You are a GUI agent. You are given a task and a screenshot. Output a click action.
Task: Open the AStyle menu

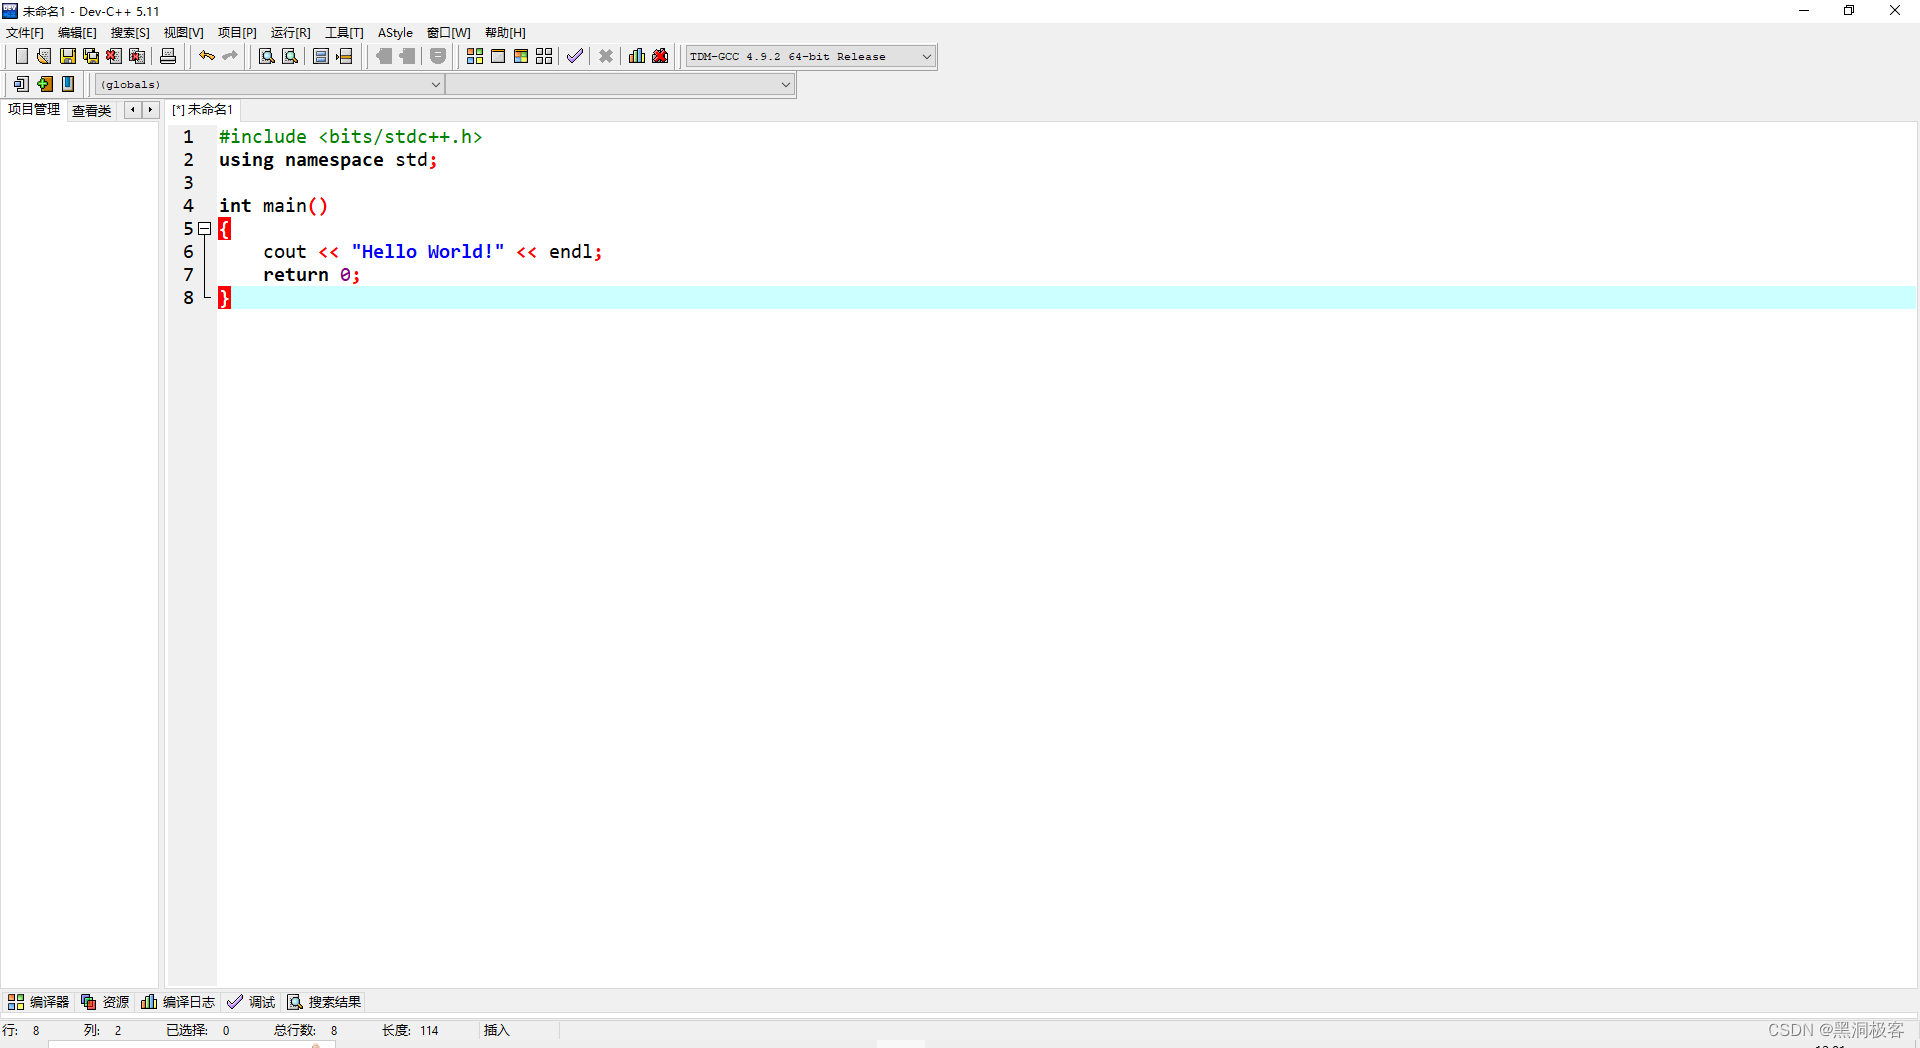pos(395,33)
